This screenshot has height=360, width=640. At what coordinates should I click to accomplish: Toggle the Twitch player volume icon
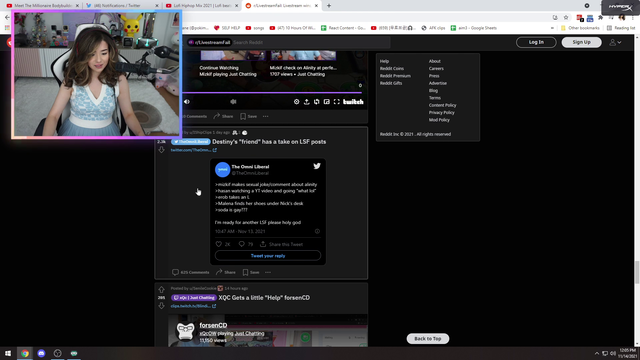(x=187, y=102)
